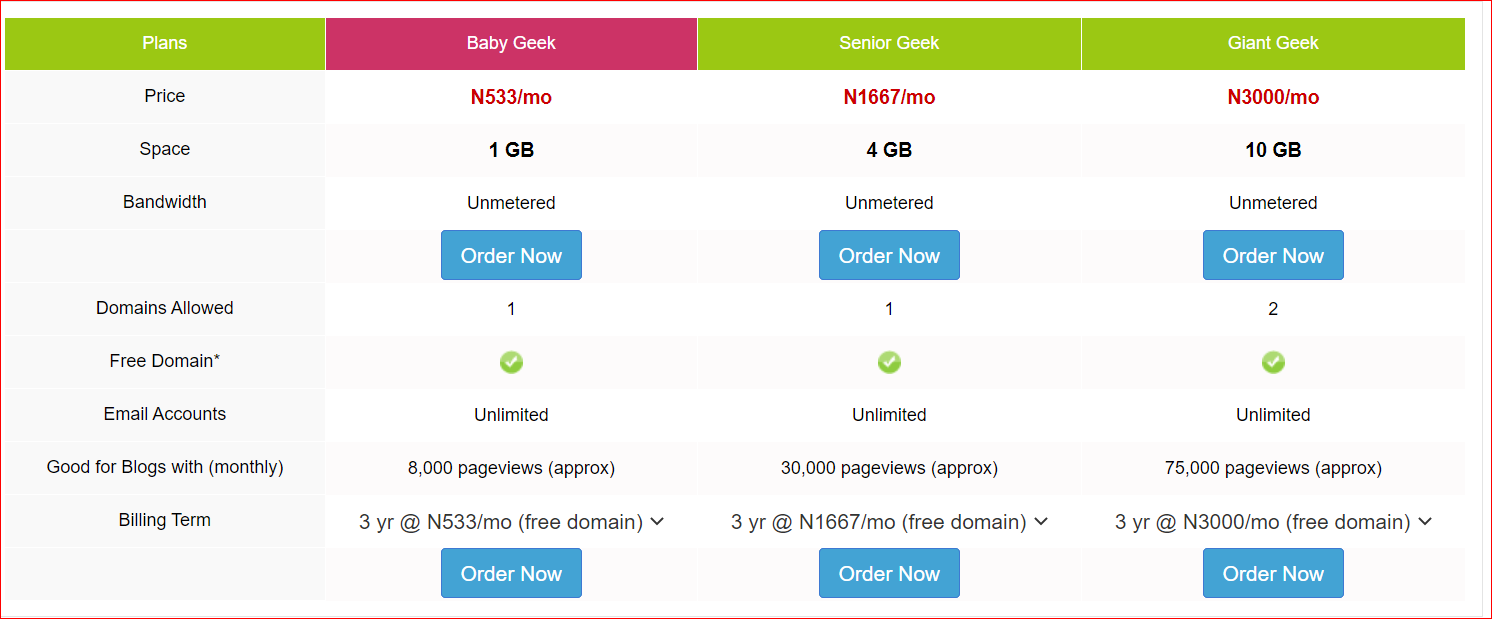This screenshot has width=1492, height=619.
Task: Select the Giant Geek plan header
Action: (1273, 43)
